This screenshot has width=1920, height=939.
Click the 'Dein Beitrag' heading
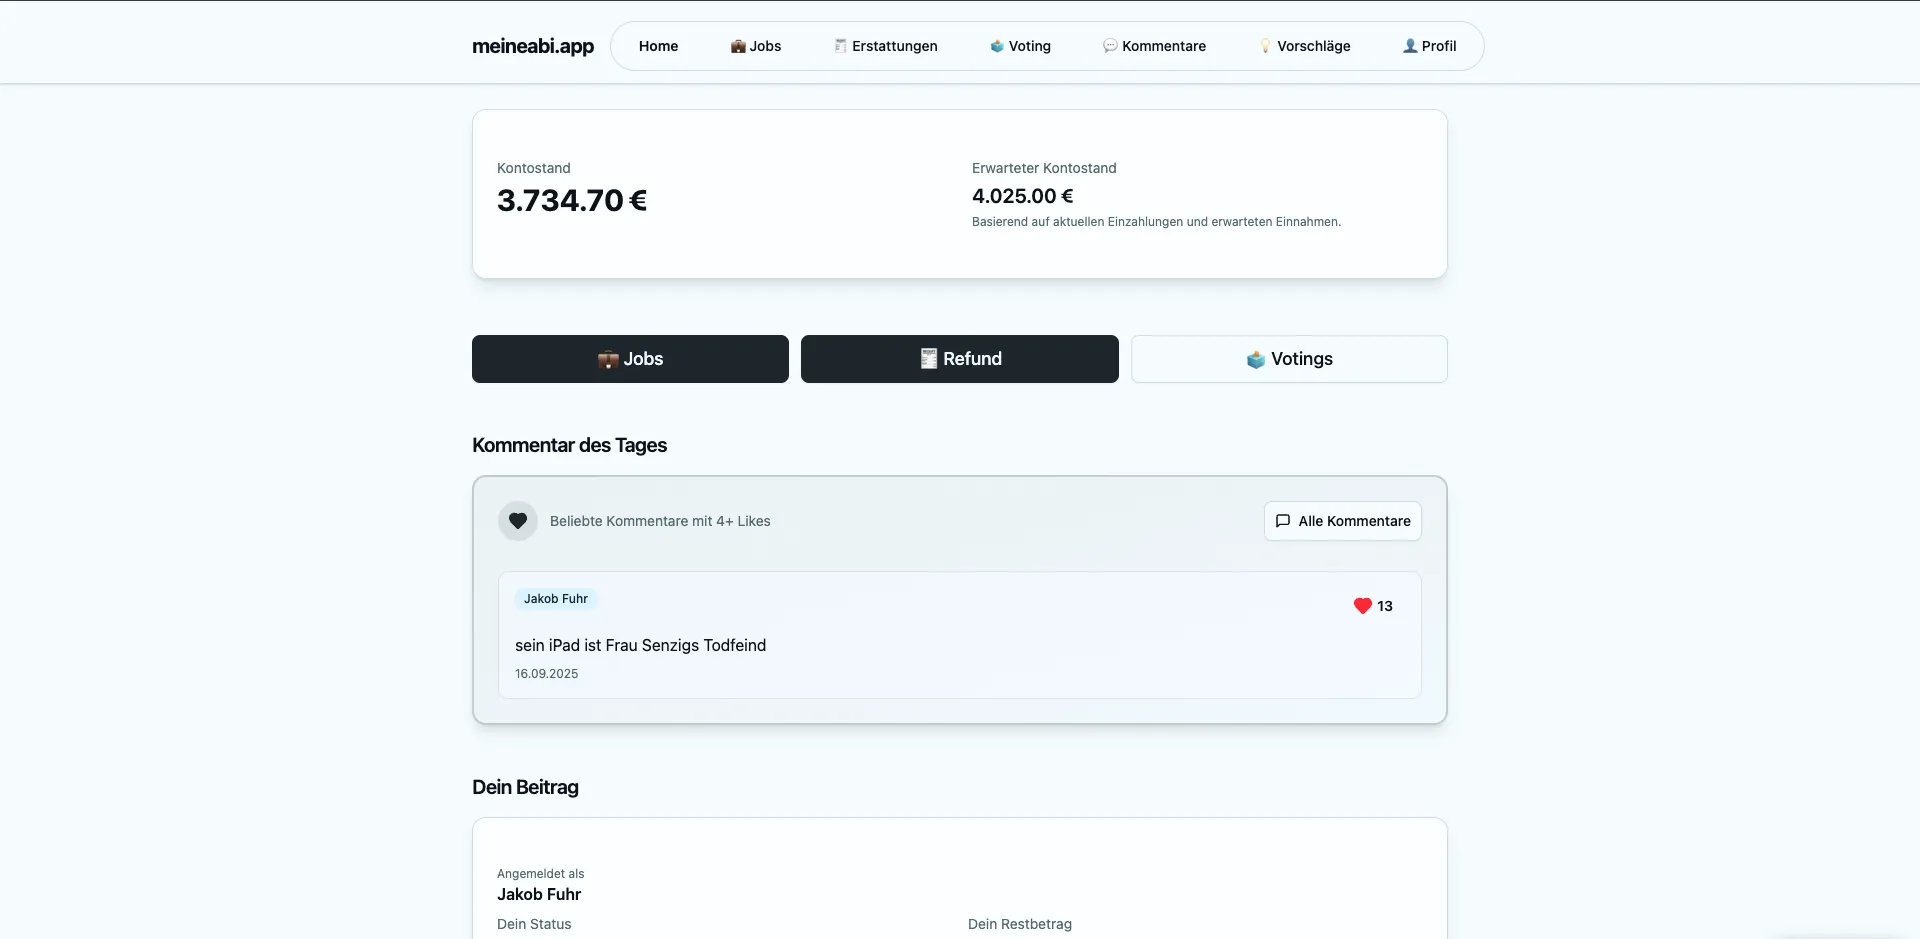coord(525,787)
